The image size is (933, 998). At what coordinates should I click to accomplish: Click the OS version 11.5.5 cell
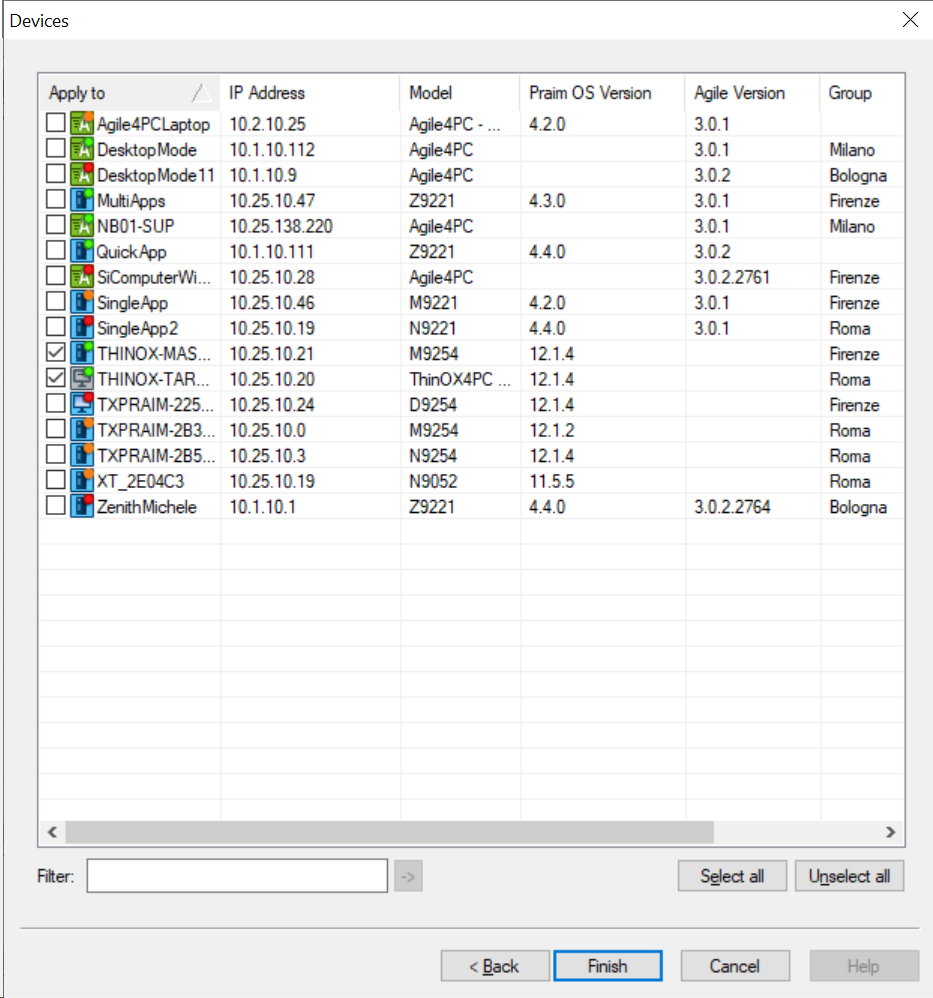point(551,481)
